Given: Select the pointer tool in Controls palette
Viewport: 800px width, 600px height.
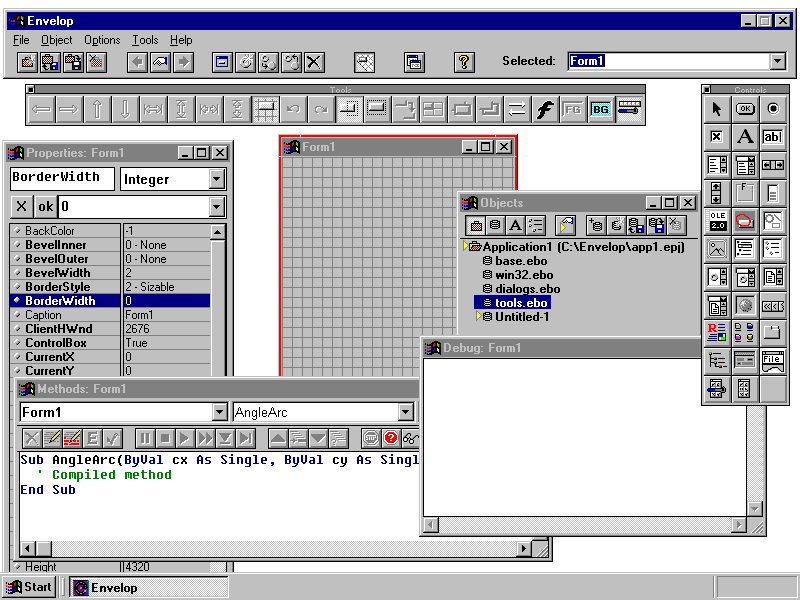Looking at the screenshot, I should [717, 109].
